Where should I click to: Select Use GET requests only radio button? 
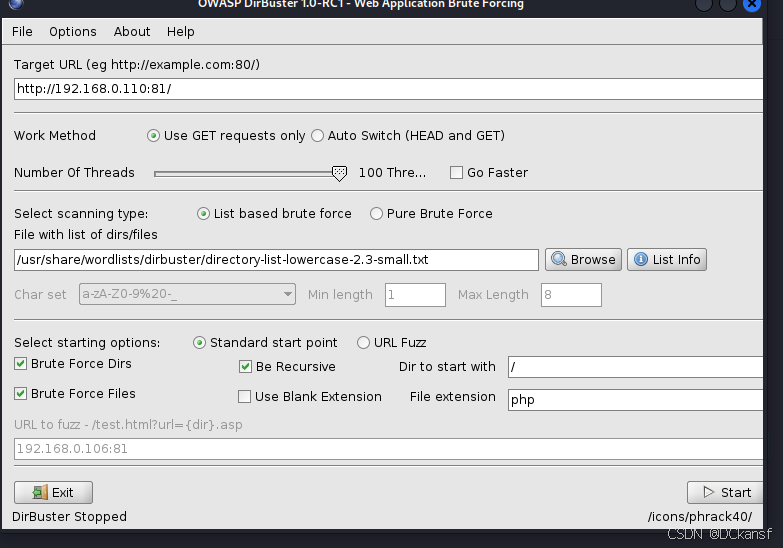click(x=153, y=136)
